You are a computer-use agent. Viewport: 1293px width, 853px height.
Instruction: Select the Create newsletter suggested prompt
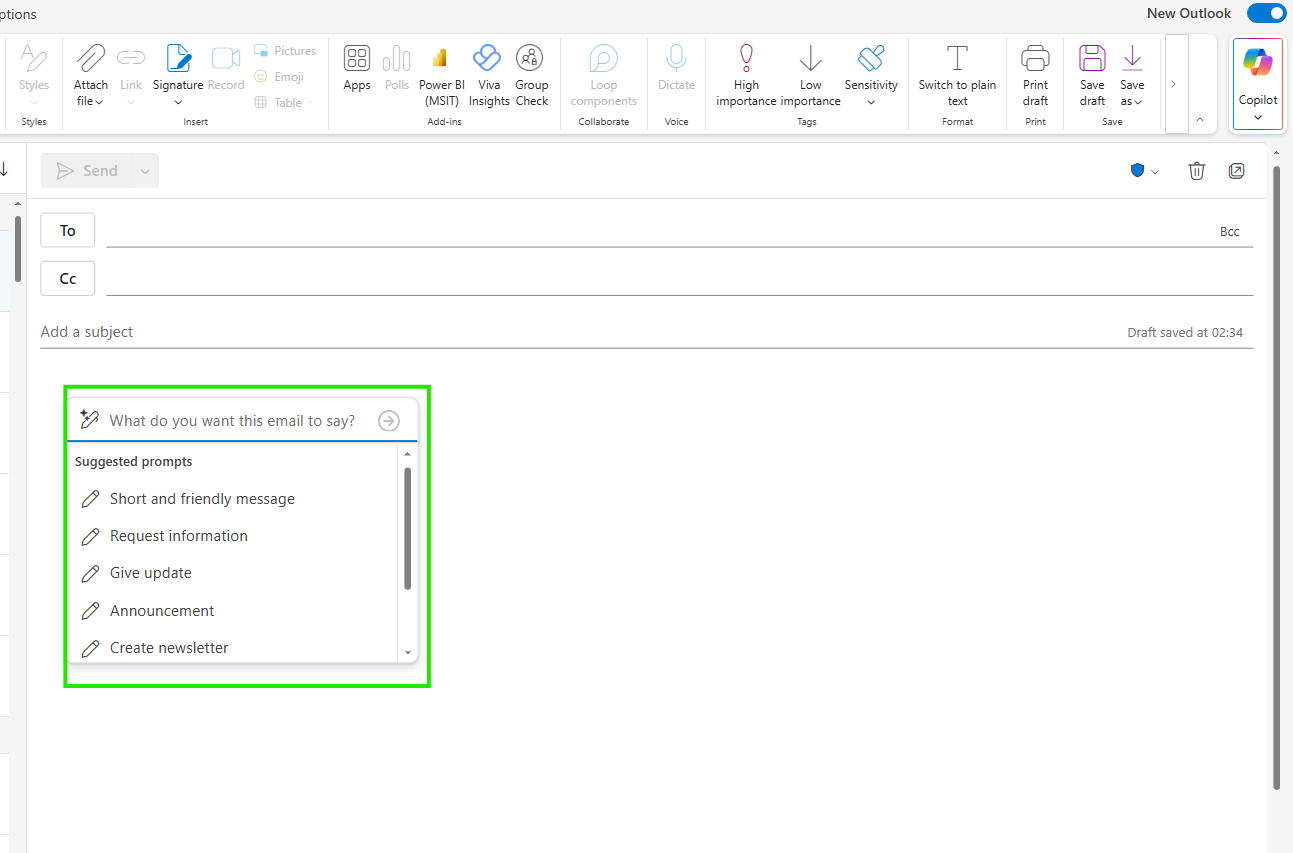click(x=167, y=647)
